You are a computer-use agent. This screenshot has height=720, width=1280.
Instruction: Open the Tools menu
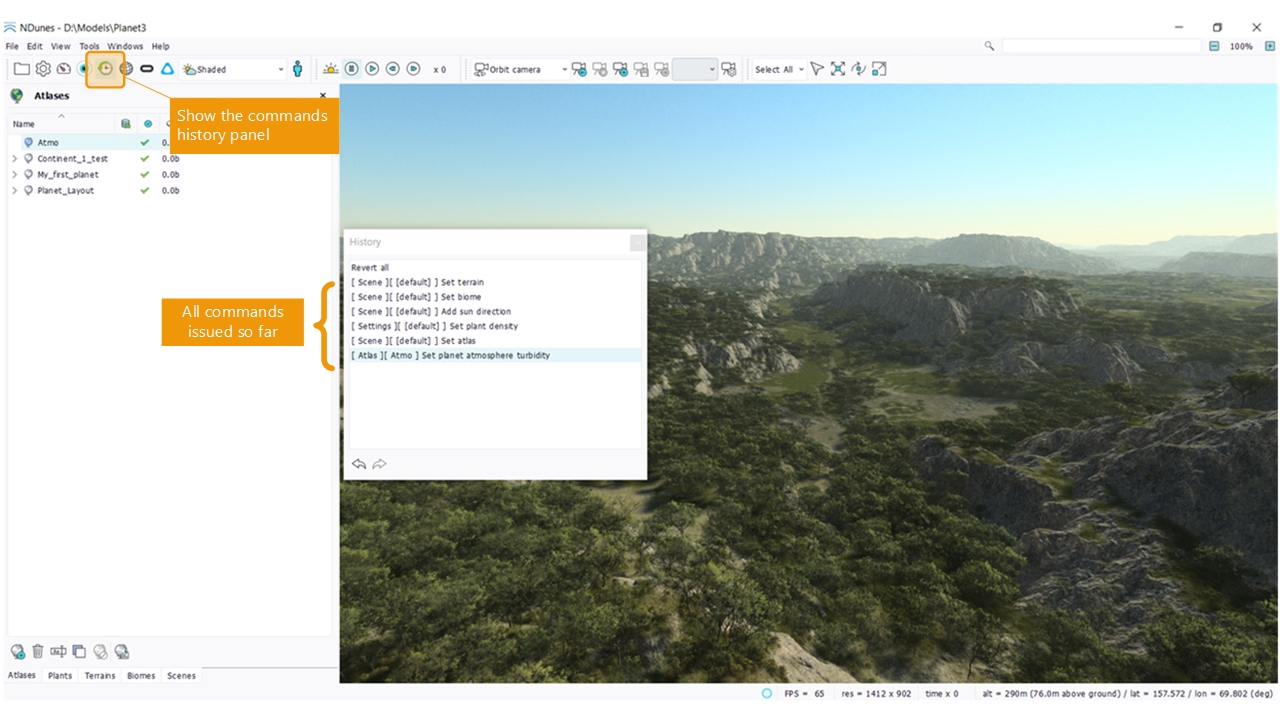89,46
